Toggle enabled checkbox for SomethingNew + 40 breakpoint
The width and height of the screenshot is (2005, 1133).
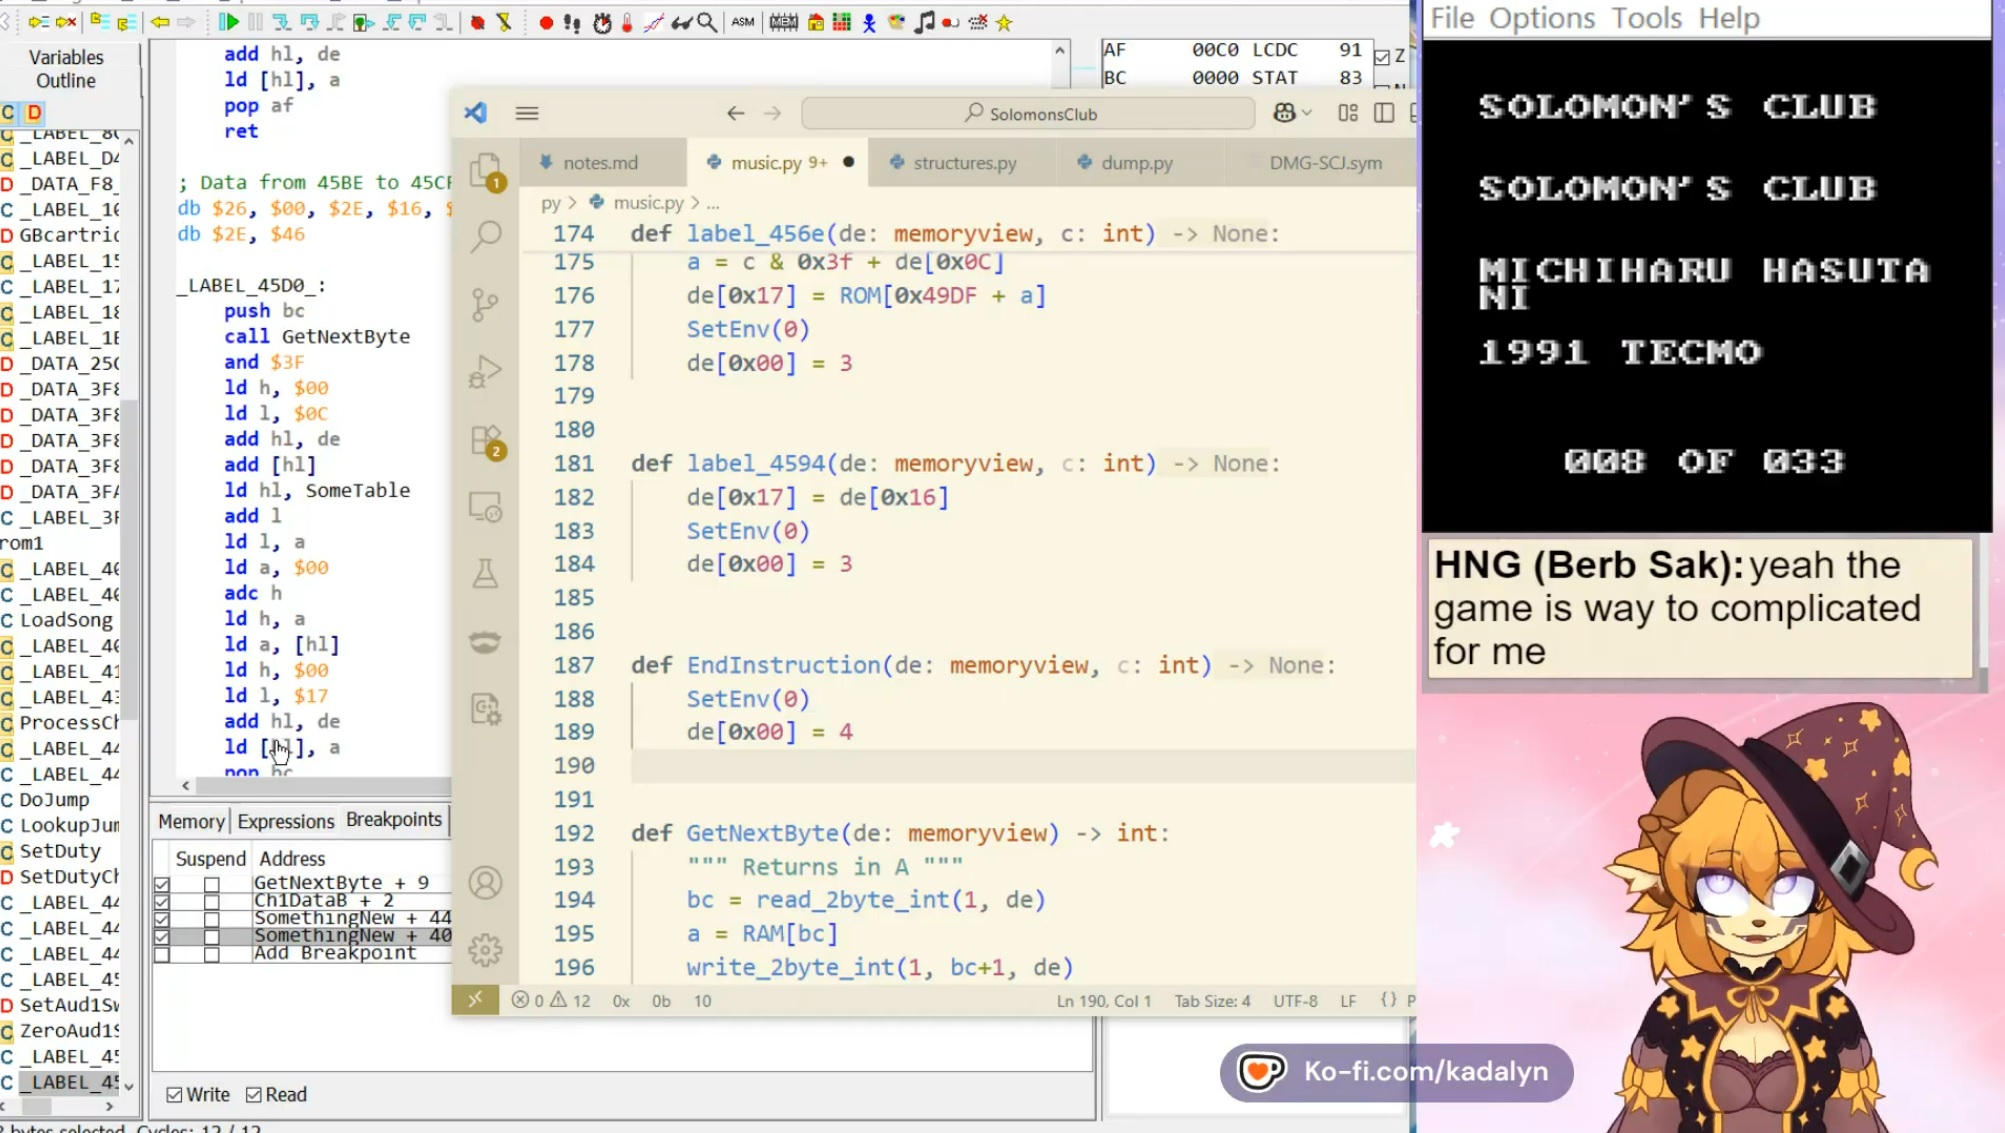pyautogui.click(x=162, y=937)
